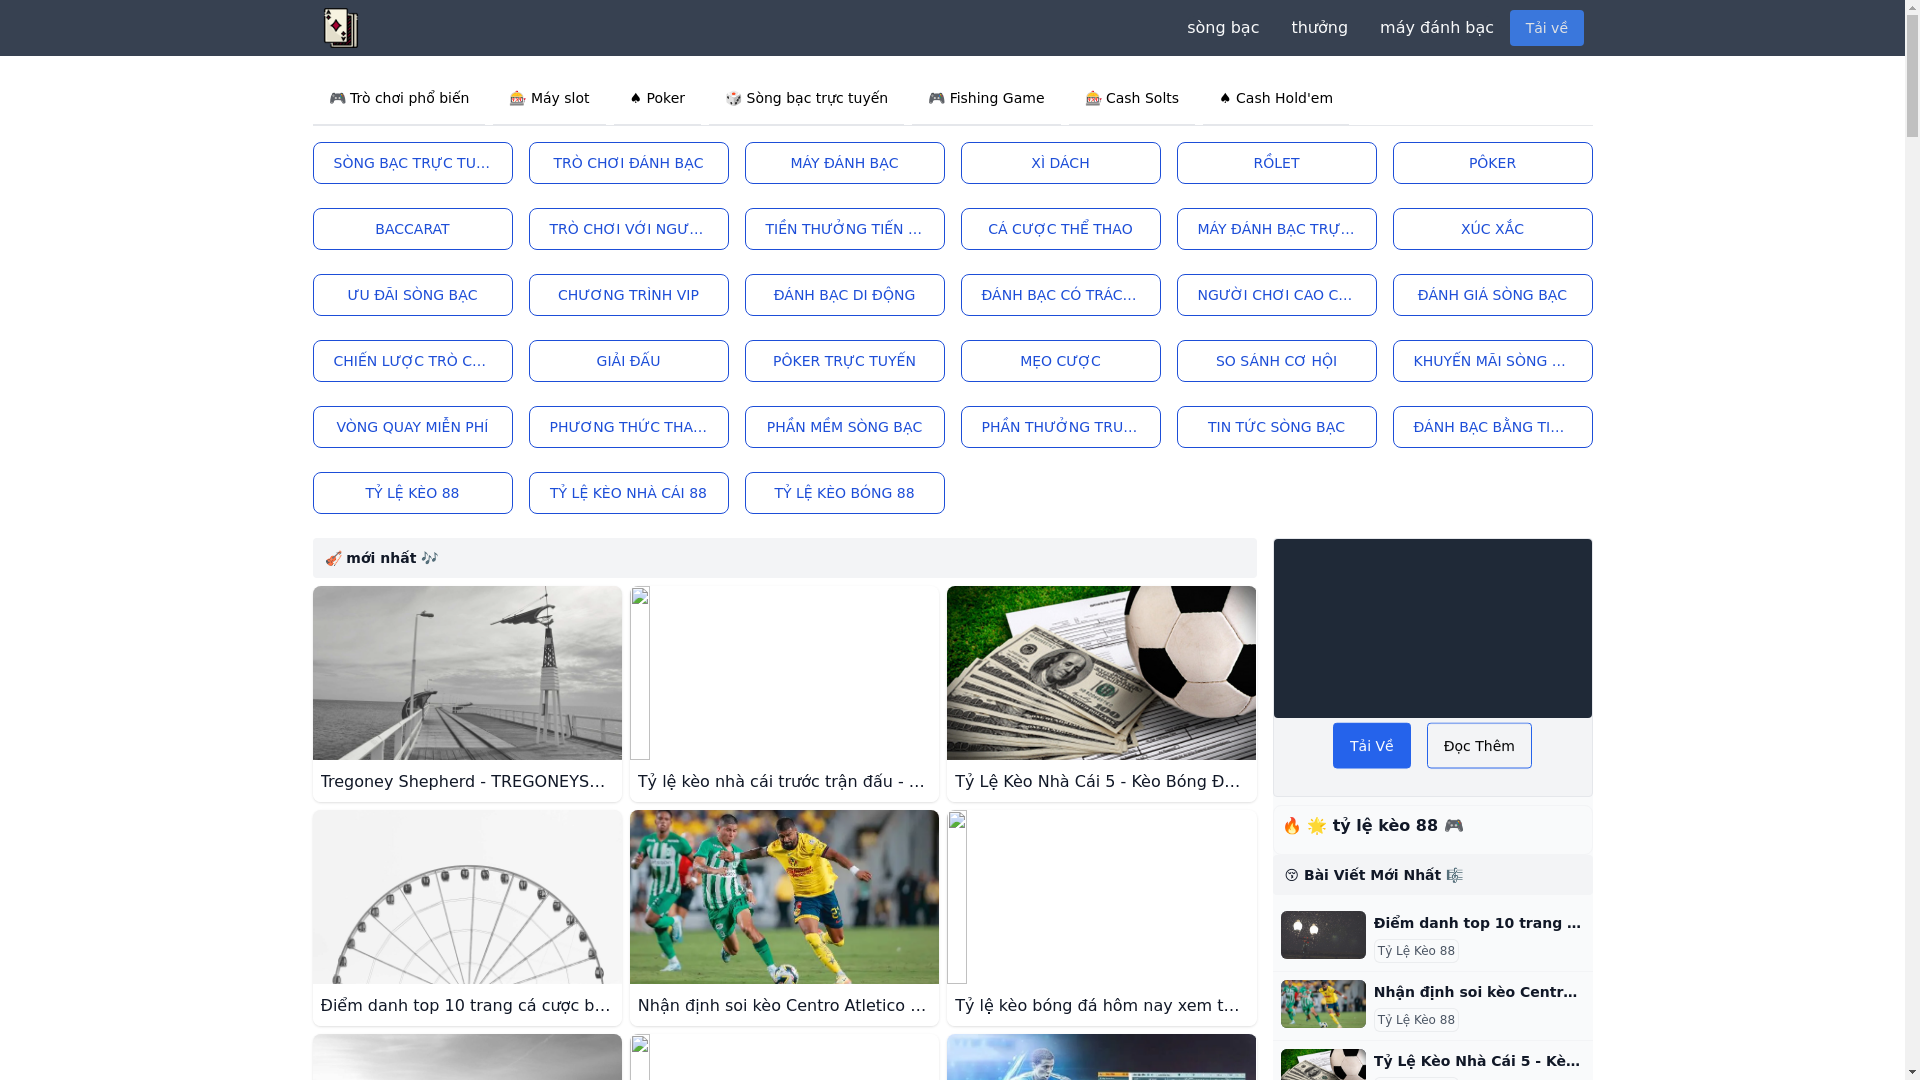Open the MẸO CƯỢC category
1920x1080 pixels.
pos(1060,361)
